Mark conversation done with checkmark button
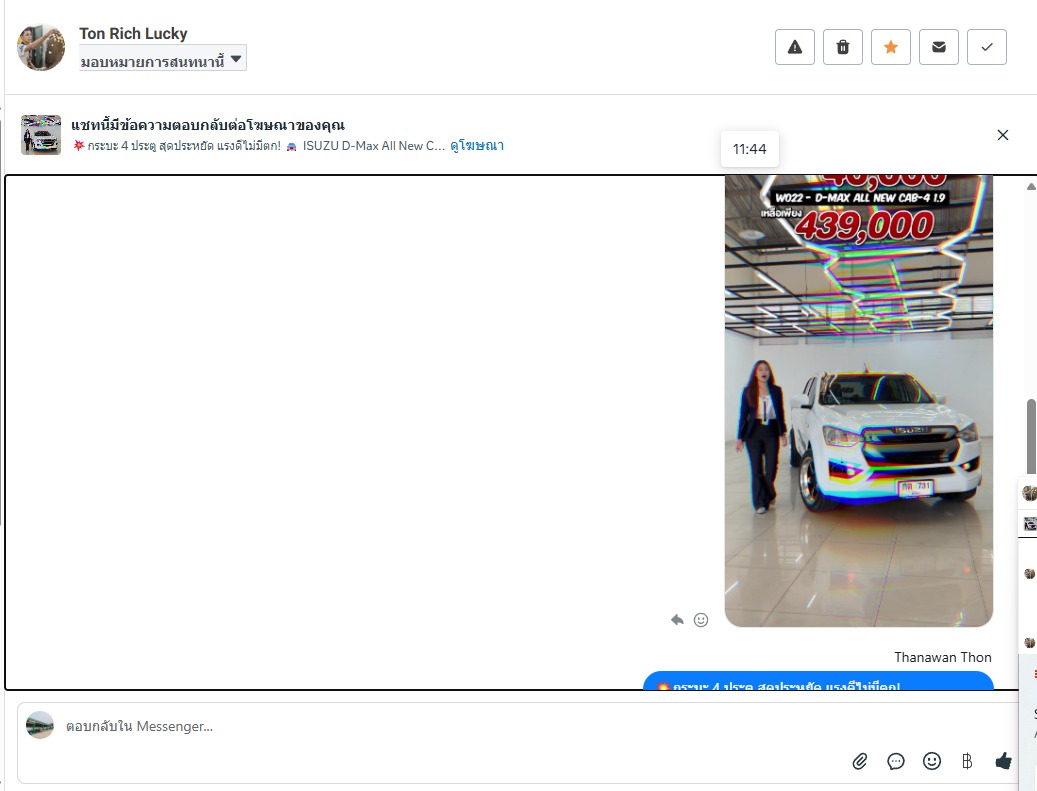 point(987,47)
